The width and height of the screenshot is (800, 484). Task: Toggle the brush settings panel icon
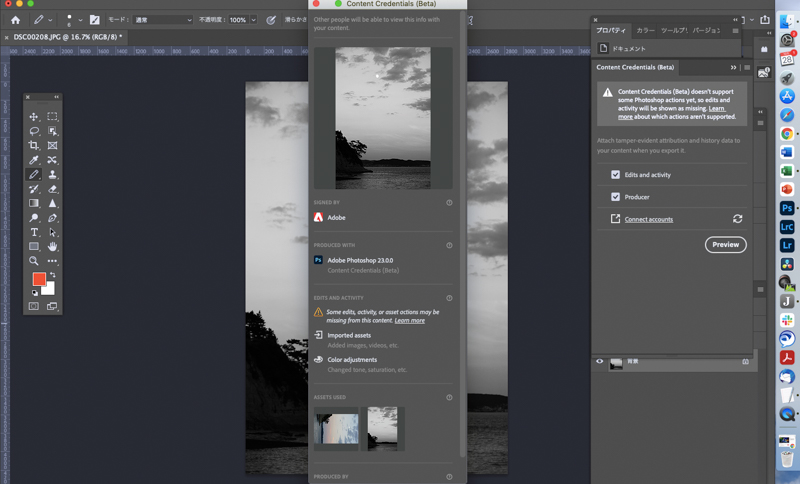95,20
